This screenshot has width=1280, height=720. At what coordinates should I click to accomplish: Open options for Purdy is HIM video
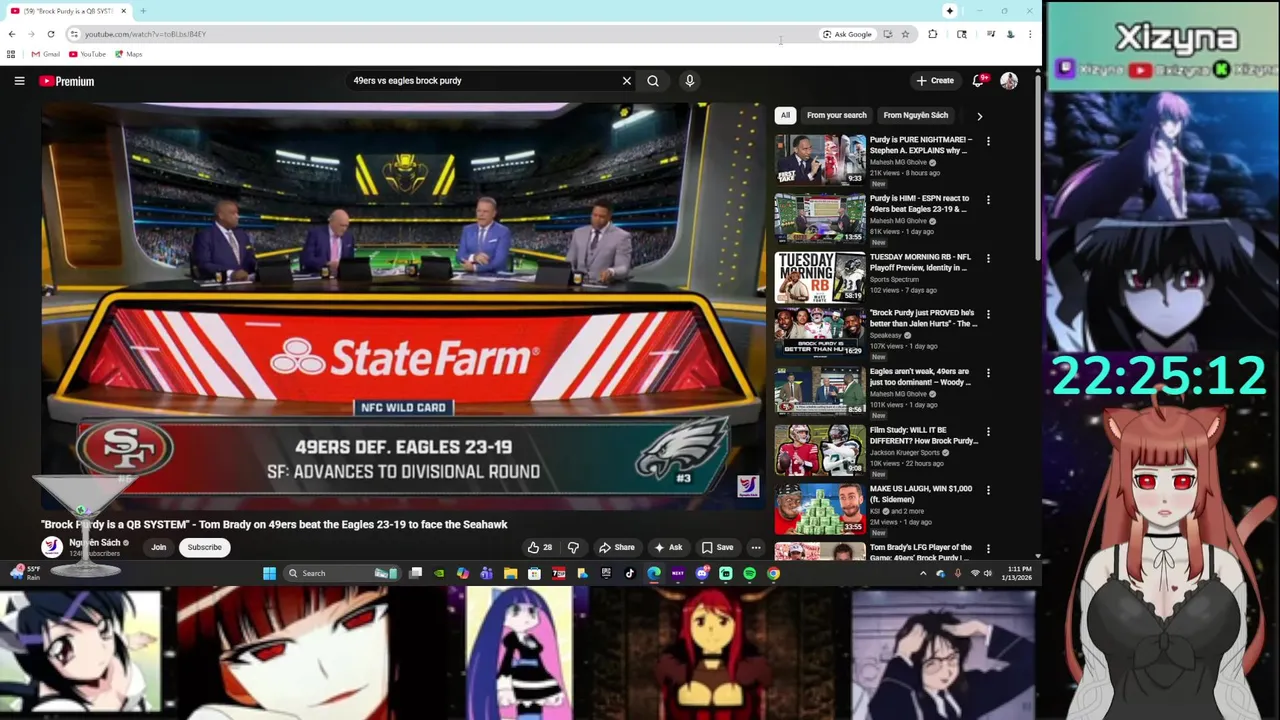(988, 199)
